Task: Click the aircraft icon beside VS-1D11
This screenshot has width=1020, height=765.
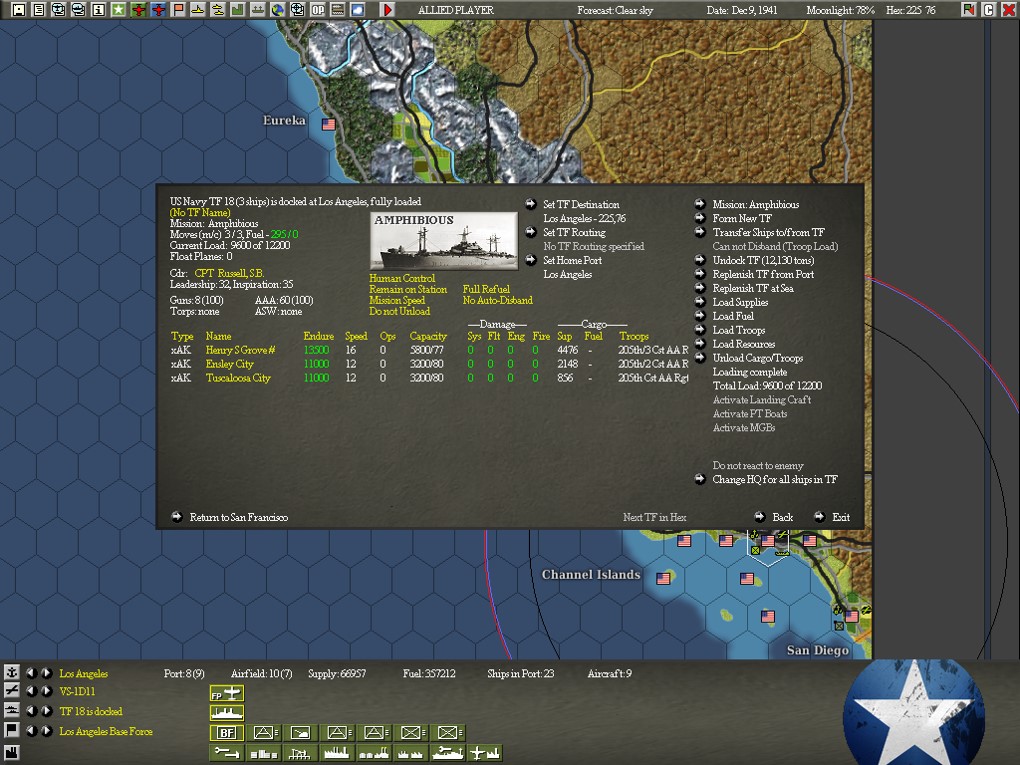Action: click(x=12, y=691)
